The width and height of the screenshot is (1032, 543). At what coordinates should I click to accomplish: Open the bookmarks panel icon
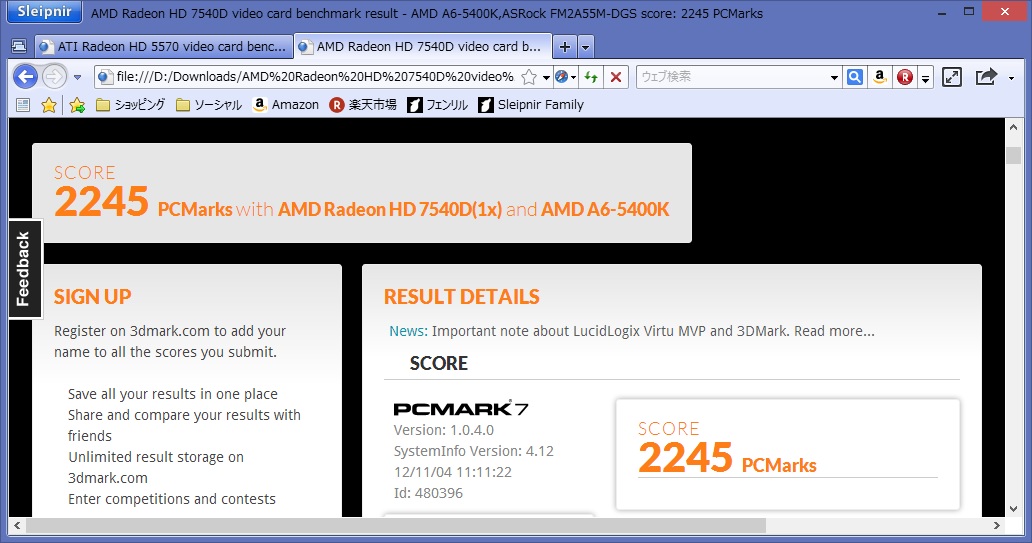tap(23, 105)
